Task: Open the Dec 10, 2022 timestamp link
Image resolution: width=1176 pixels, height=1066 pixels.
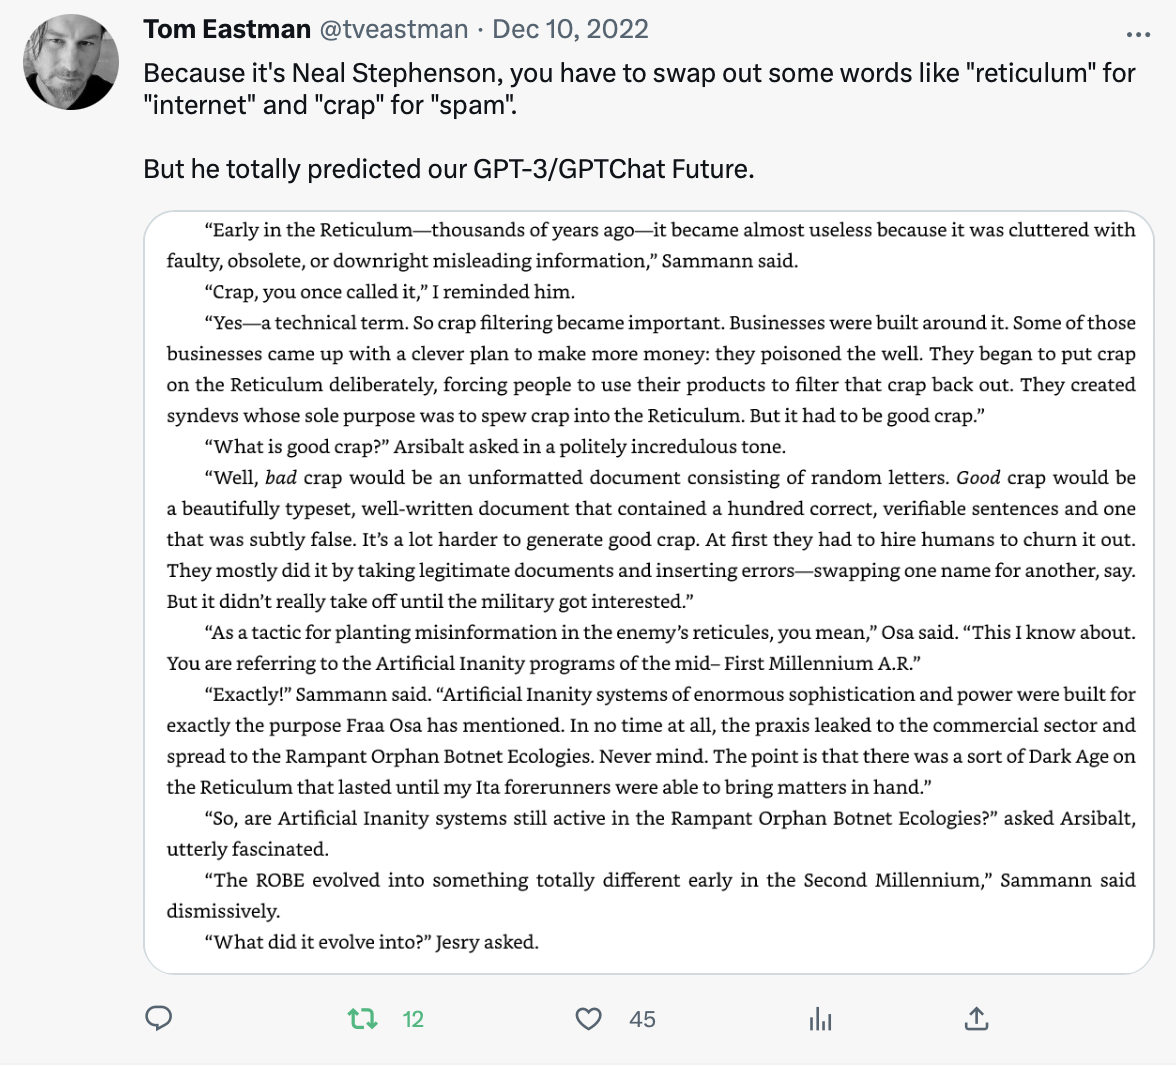Action: 570,29
